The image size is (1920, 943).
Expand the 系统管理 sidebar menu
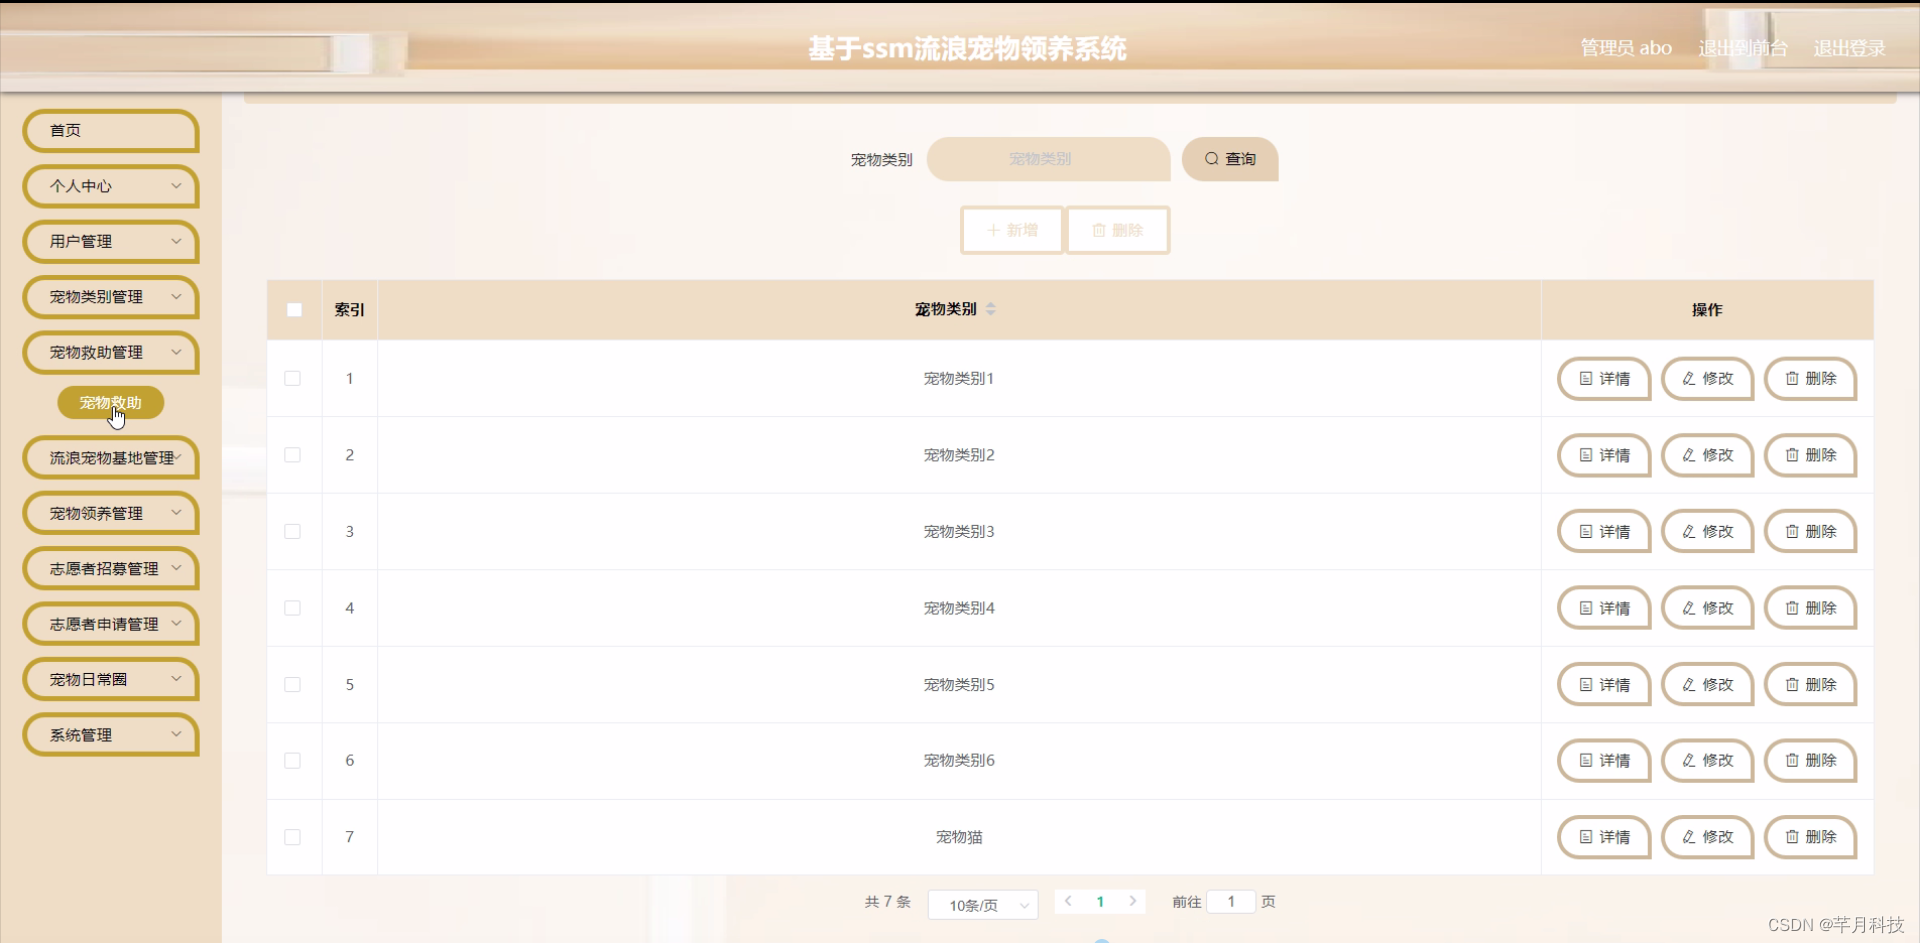[110, 735]
